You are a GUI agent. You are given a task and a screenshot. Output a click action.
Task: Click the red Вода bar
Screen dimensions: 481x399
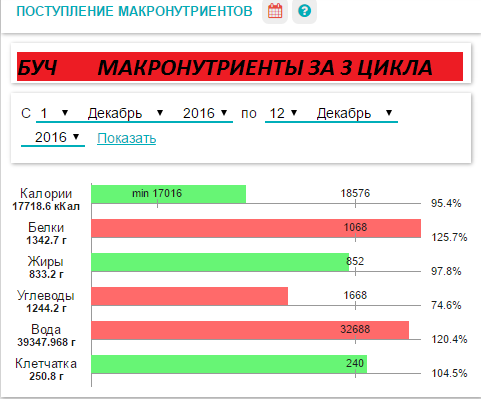pyautogui.click(x=250, y=330)
